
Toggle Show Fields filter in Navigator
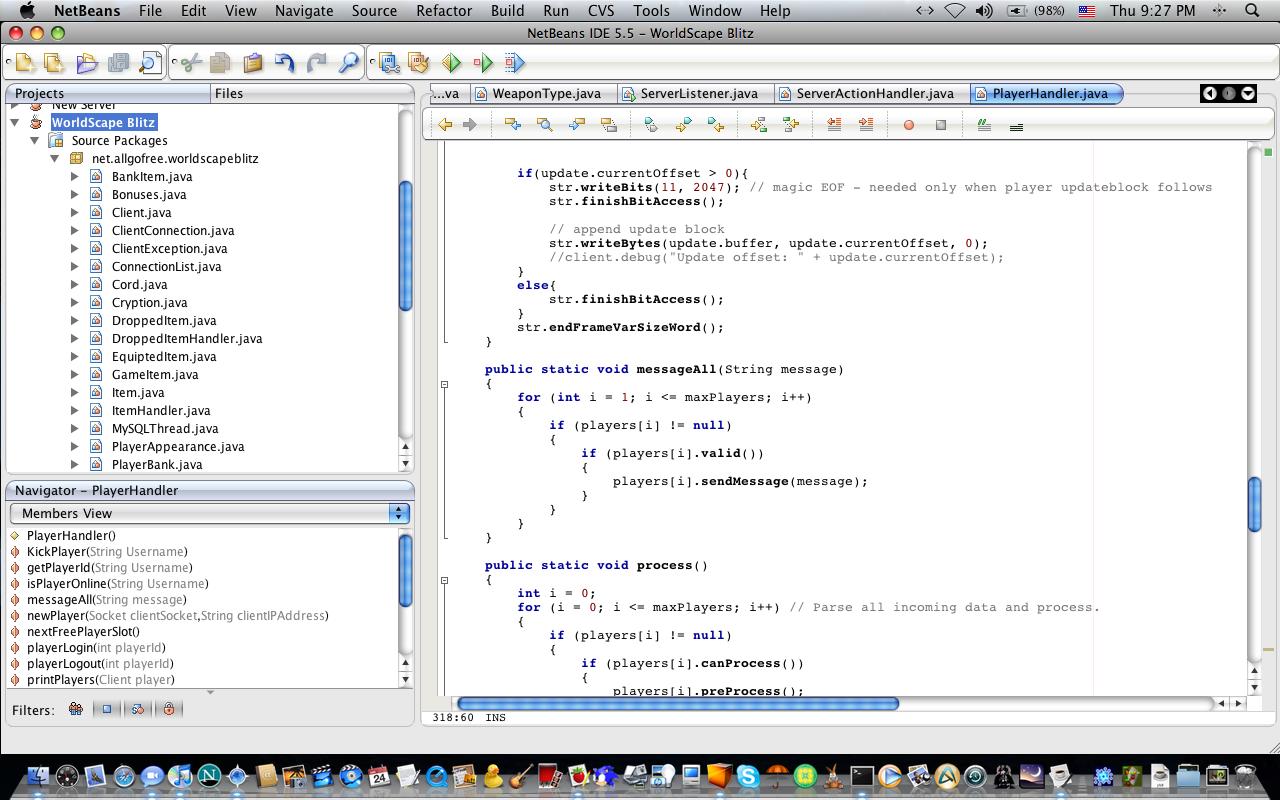106,709
